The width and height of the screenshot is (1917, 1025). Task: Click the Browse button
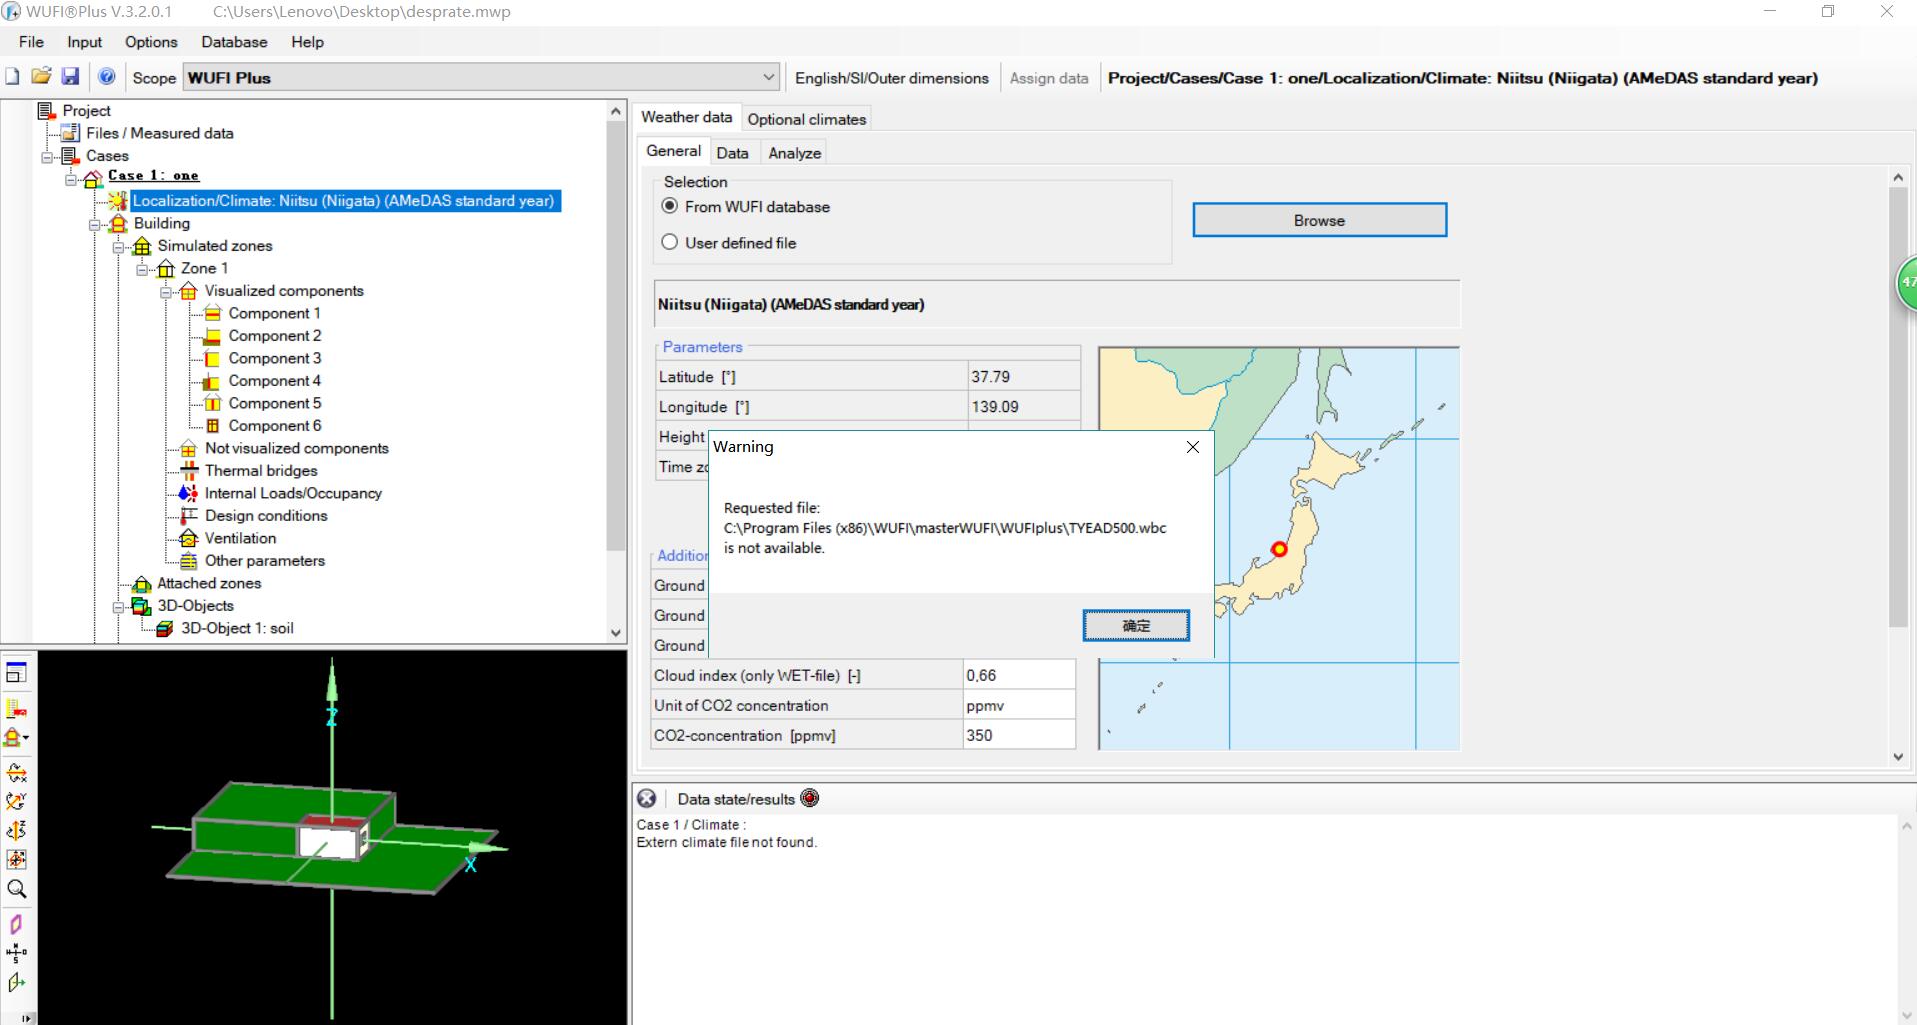coord(1318,220)
